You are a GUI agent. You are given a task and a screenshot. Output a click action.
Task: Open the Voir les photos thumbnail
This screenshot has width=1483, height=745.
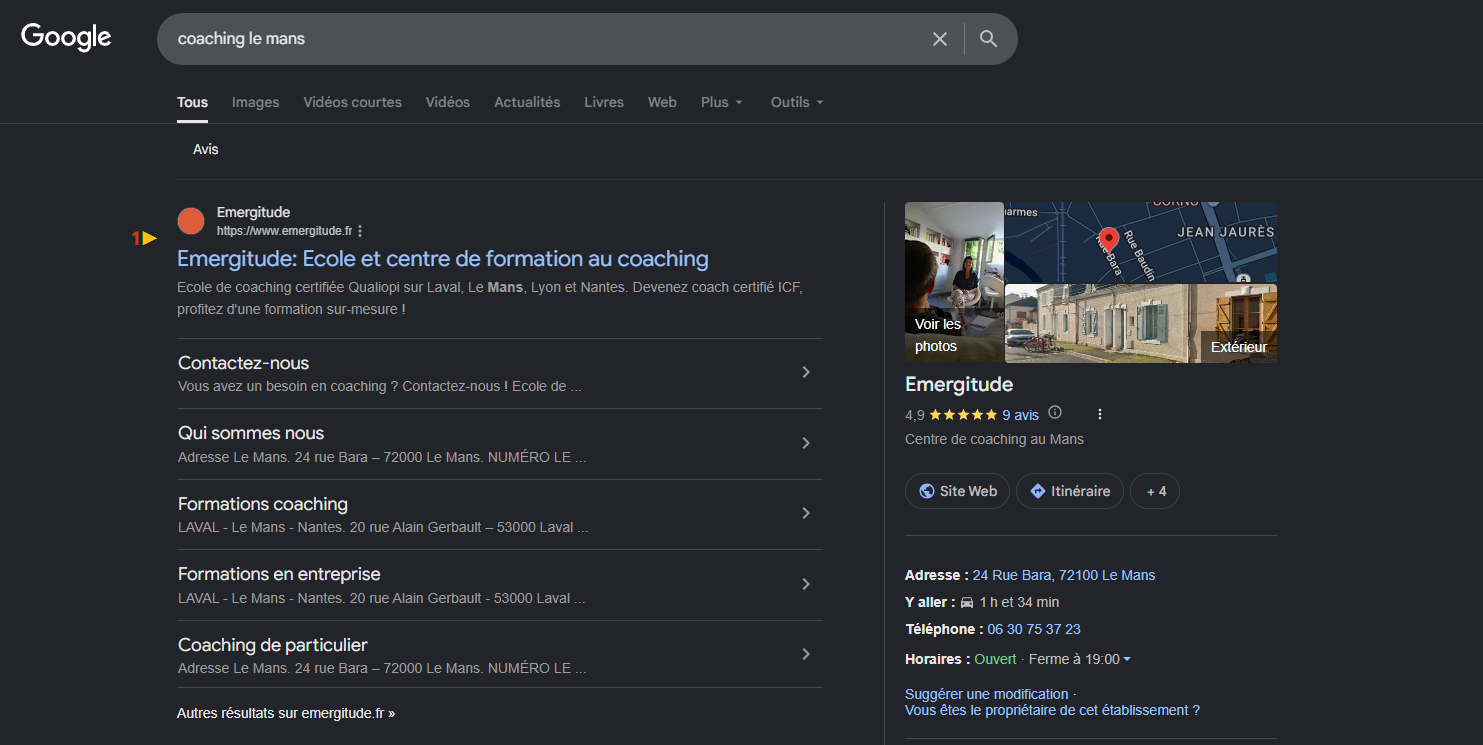[x=954, y=282]
